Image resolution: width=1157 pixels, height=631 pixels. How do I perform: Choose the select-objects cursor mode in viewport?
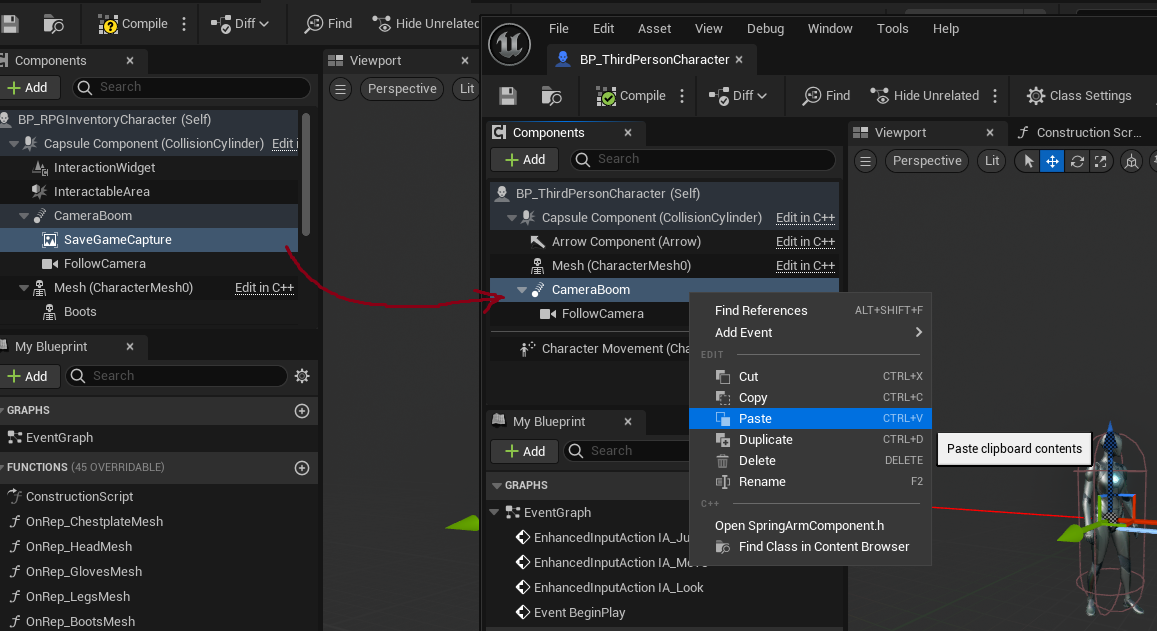tap(1028, 161)
